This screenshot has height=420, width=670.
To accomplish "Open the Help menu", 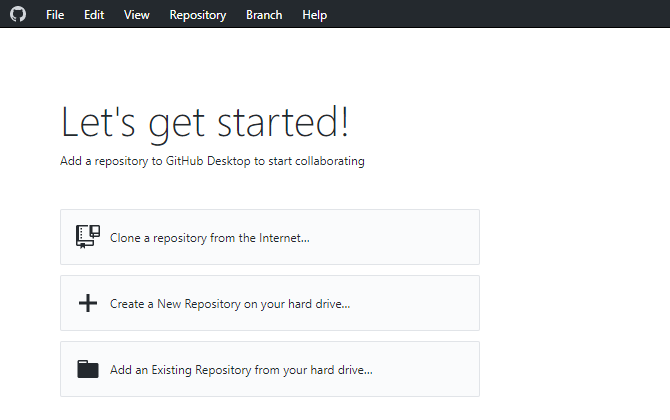I will [x=314, y=15].
